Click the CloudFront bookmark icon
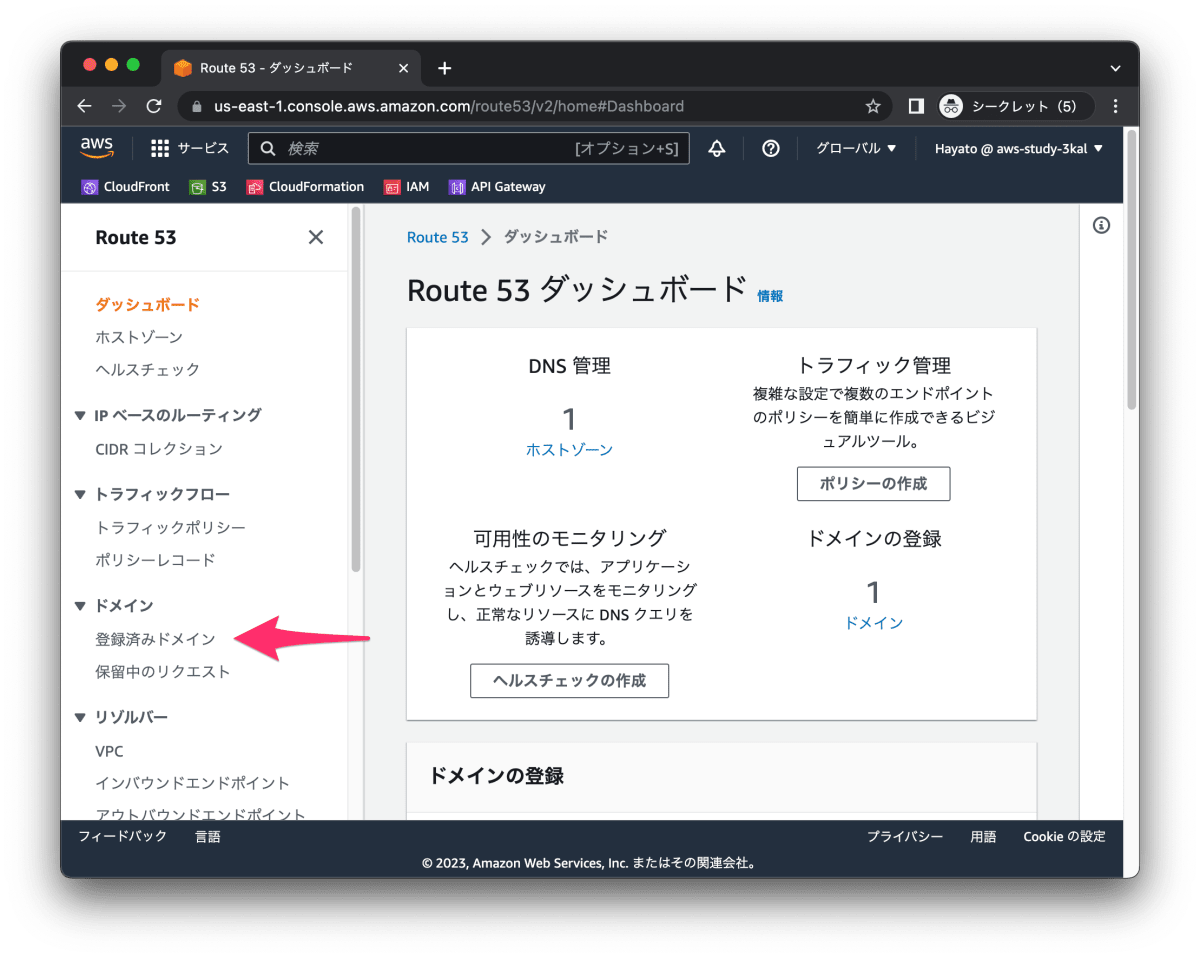 [90, 187]
